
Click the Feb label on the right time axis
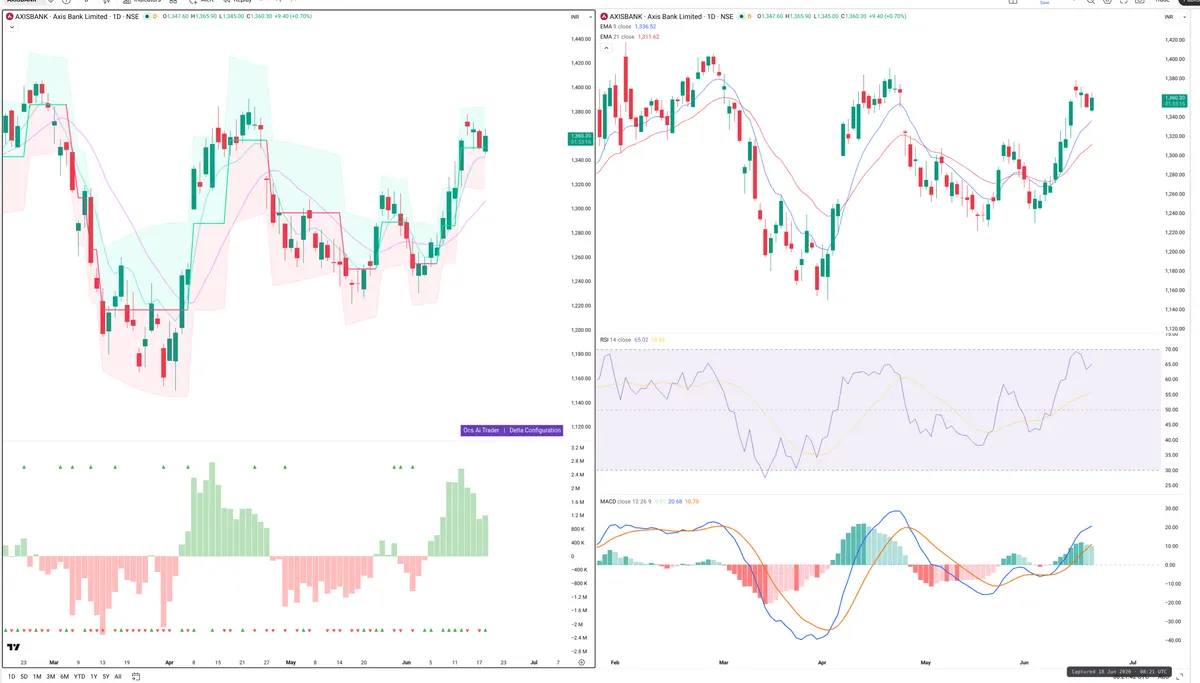point(614,662)
